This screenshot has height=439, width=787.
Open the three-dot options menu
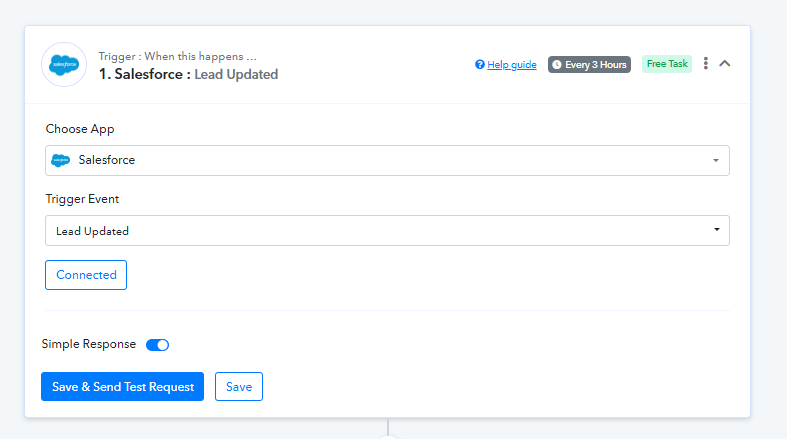(706, 63)
